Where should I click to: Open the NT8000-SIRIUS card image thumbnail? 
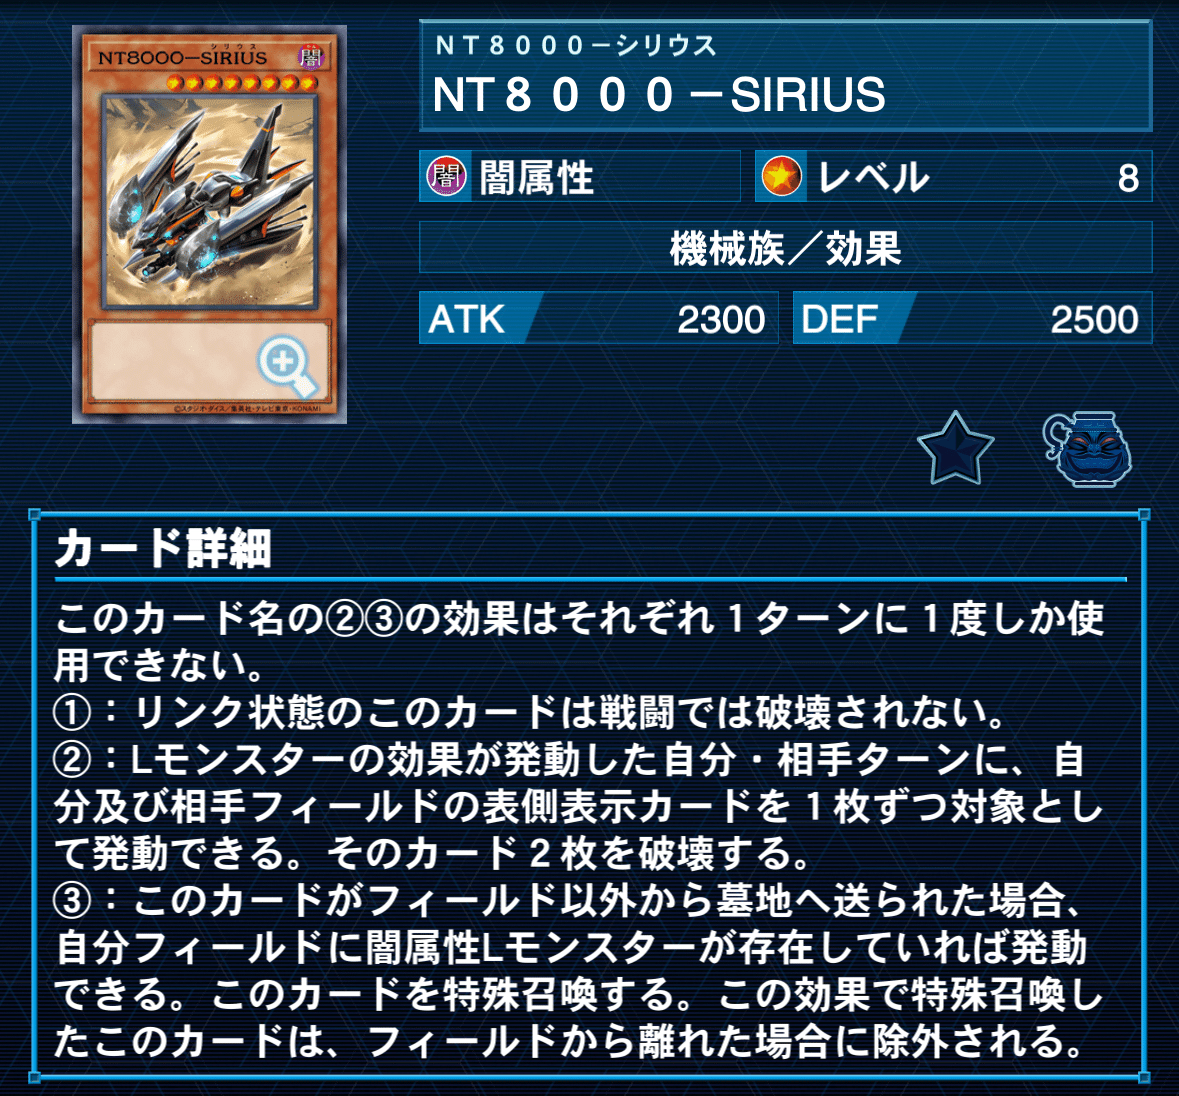[x=209, y=224]
